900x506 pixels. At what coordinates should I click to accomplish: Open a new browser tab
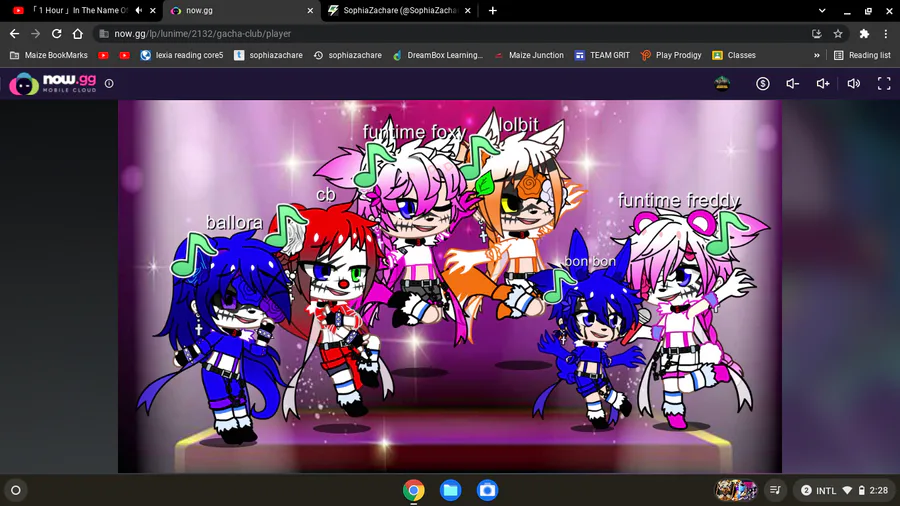pos(492,10)
